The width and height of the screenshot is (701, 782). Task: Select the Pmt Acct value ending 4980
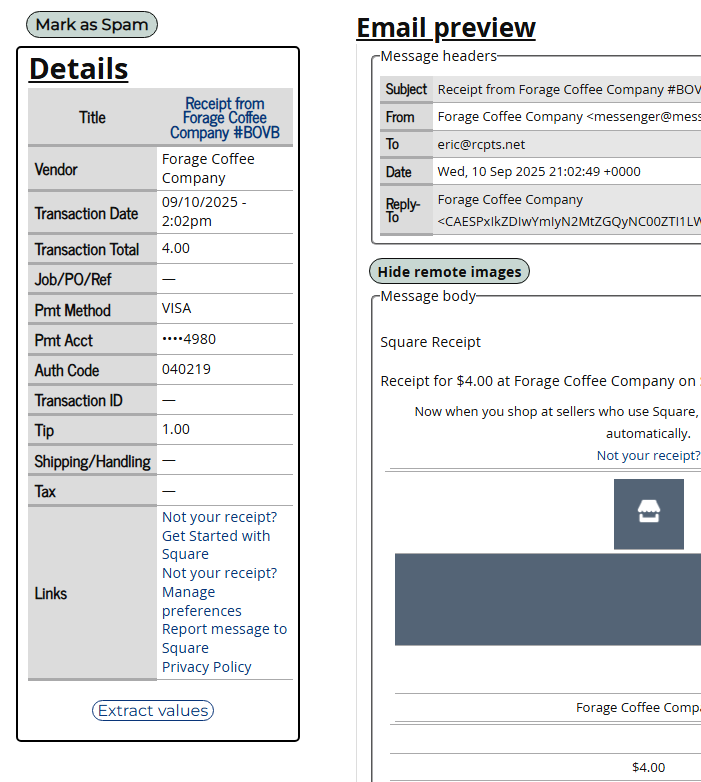coord(188,339)
